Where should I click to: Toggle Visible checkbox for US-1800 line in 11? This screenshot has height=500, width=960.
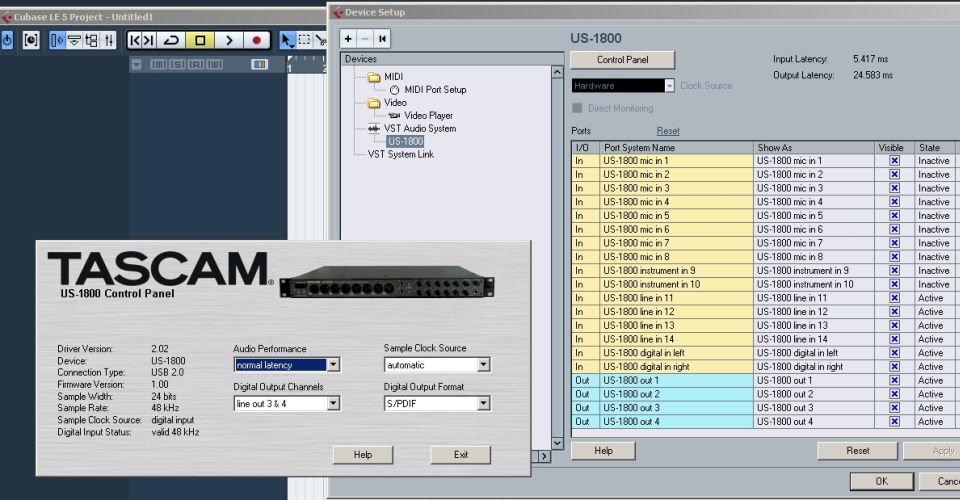click(894, 298)
